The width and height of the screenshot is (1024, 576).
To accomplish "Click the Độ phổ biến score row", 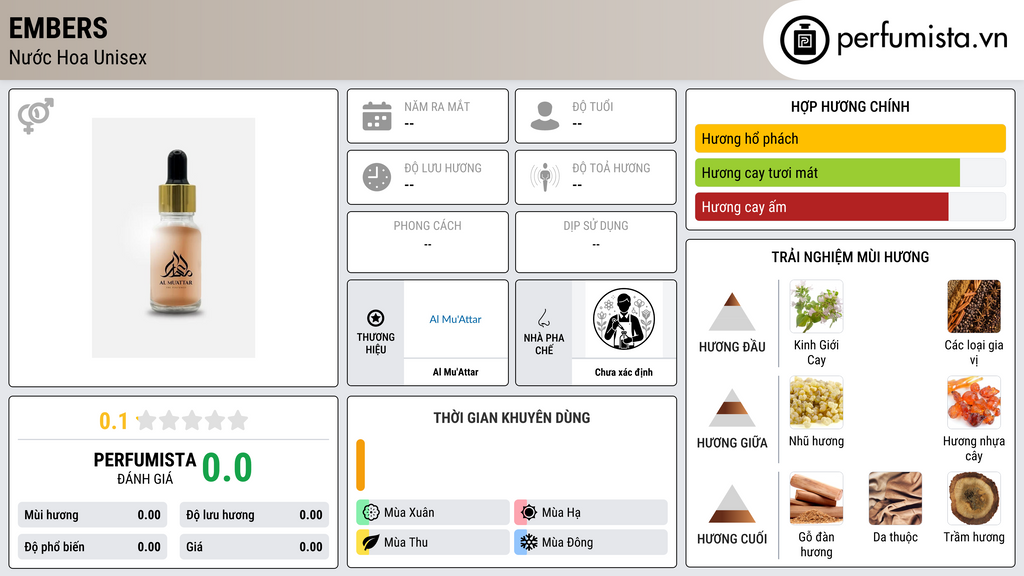I will (x=92, y=547).
